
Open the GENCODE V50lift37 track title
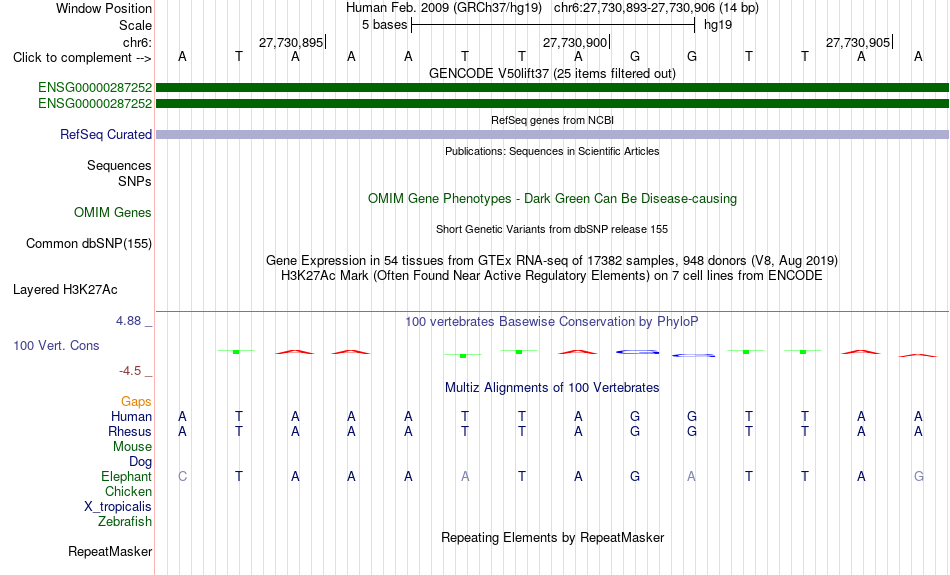click(x=552, y=73)
